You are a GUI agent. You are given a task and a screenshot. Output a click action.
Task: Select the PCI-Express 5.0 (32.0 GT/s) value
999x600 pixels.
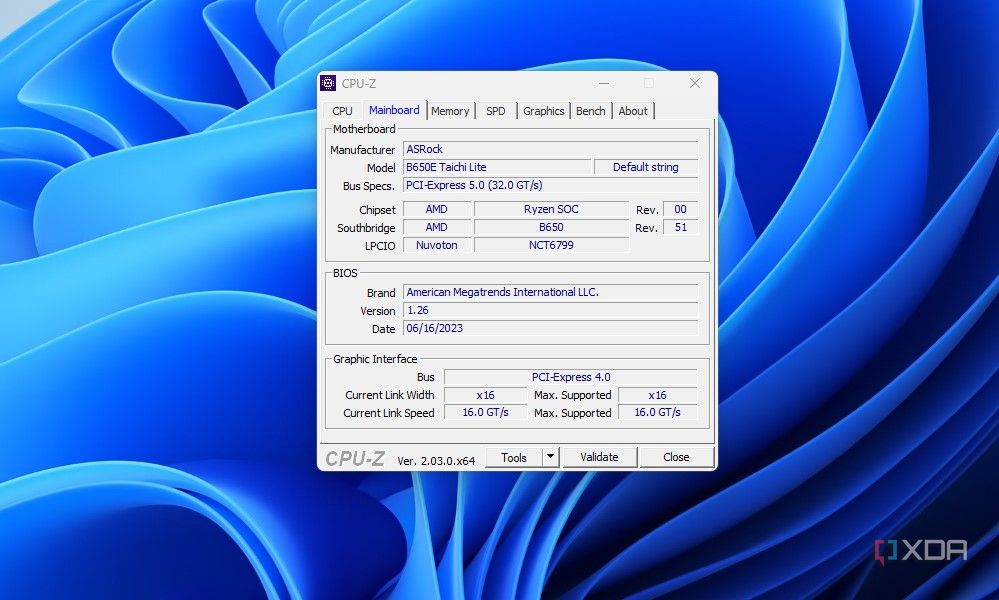pyautogui.click(x=550, y=185)
